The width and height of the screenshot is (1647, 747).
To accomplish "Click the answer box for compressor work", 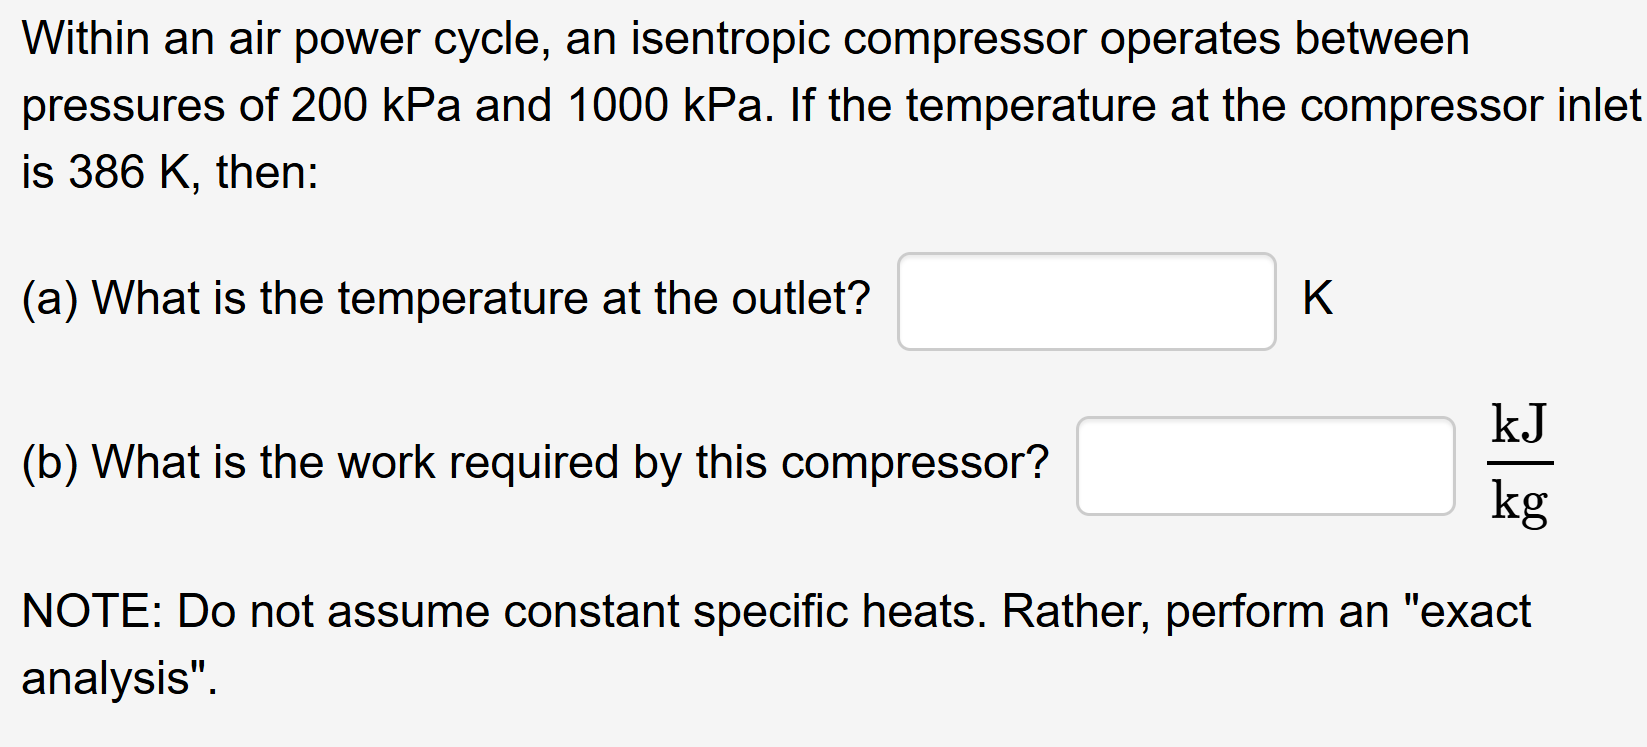I will pos(1264,466).
